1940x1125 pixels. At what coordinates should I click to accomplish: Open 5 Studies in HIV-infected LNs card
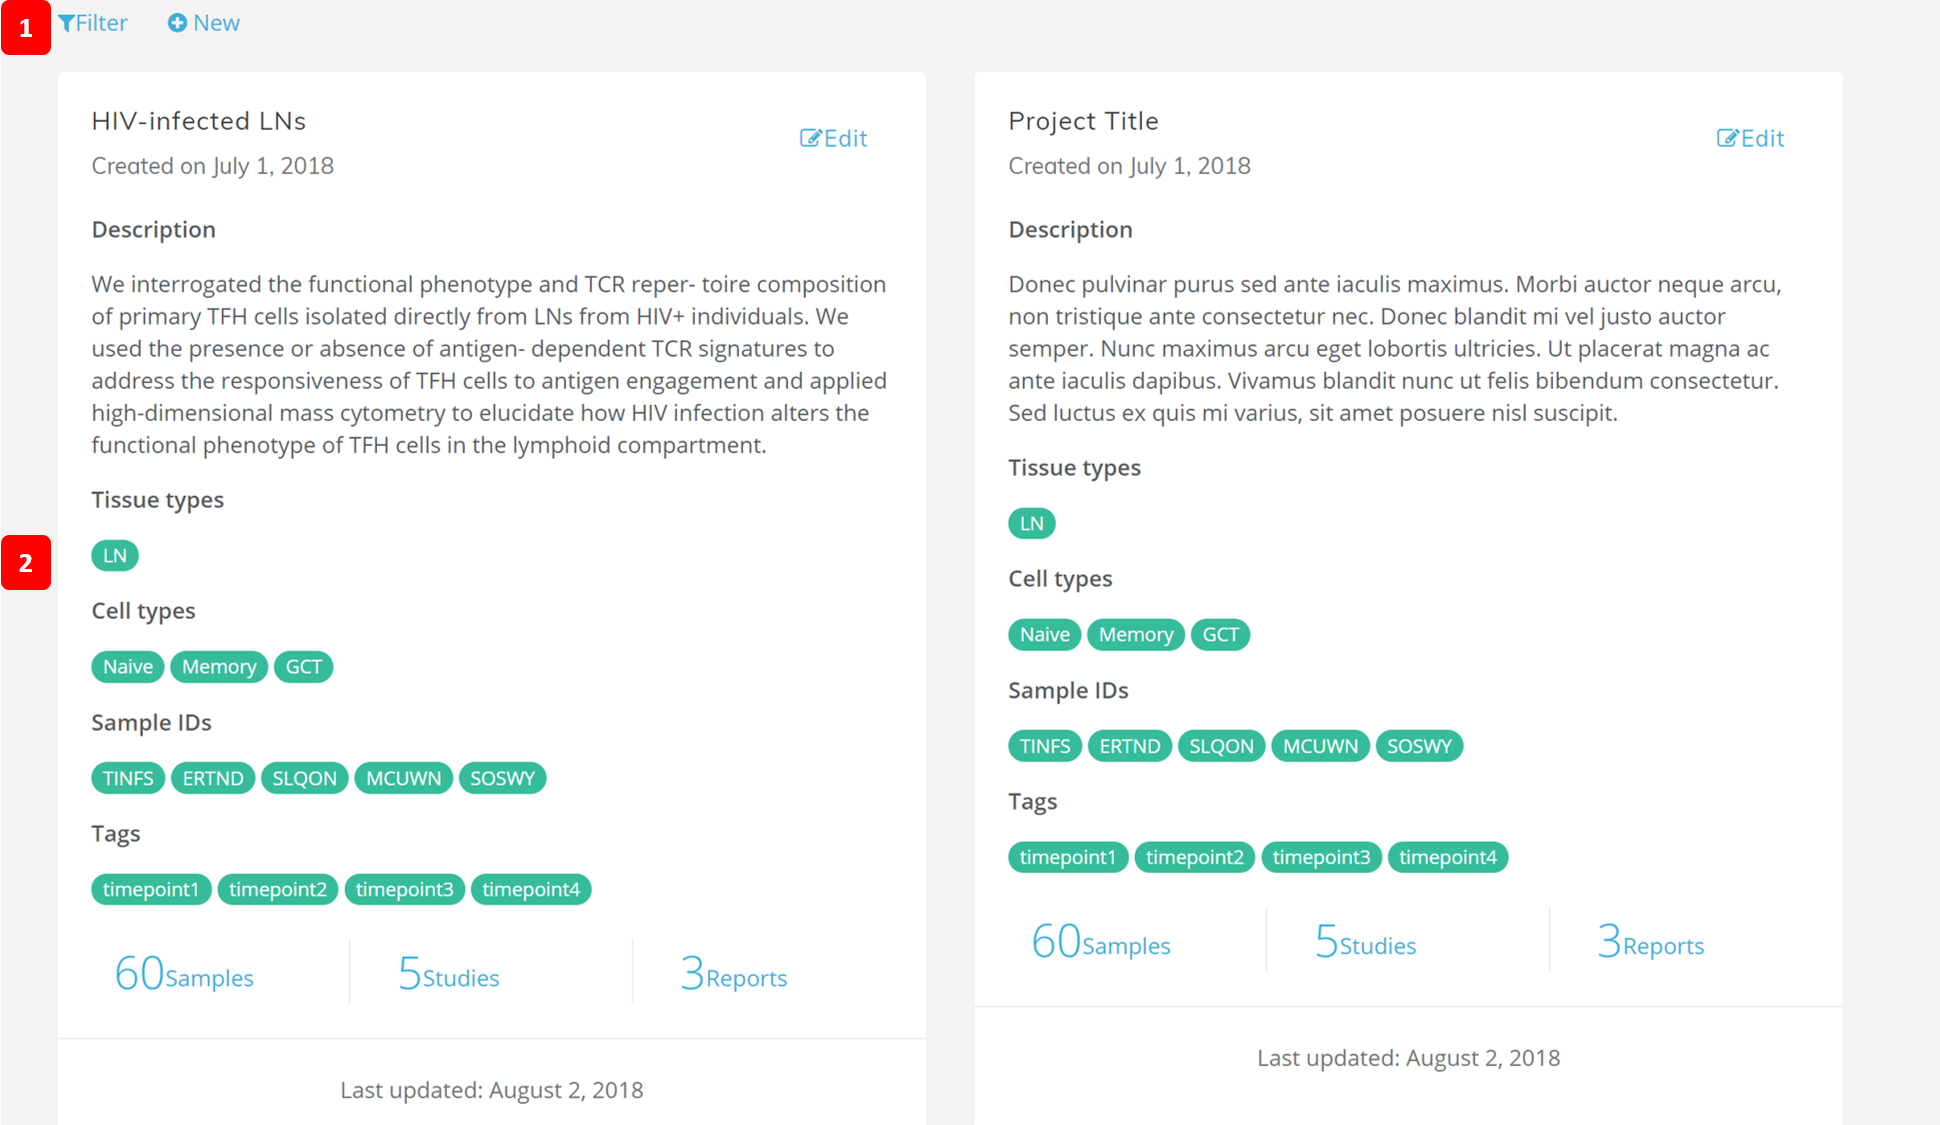pos(448,974)
